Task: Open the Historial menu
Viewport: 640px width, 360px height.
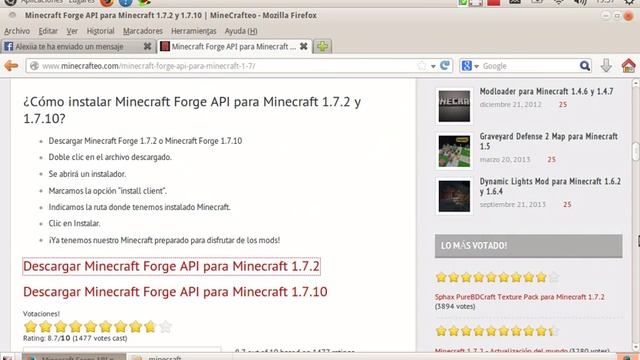Action: [x=100, y=31]
